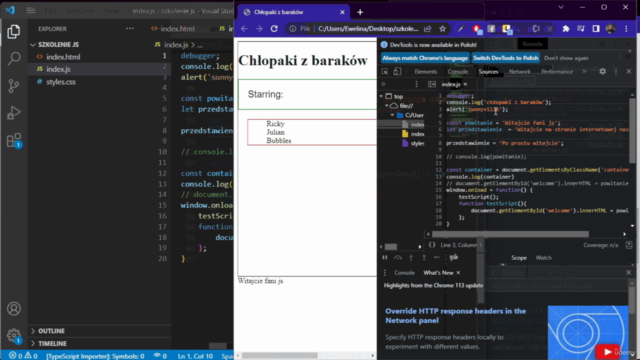Open index.html in the VS Code Explorer

[x=63, y=57]
